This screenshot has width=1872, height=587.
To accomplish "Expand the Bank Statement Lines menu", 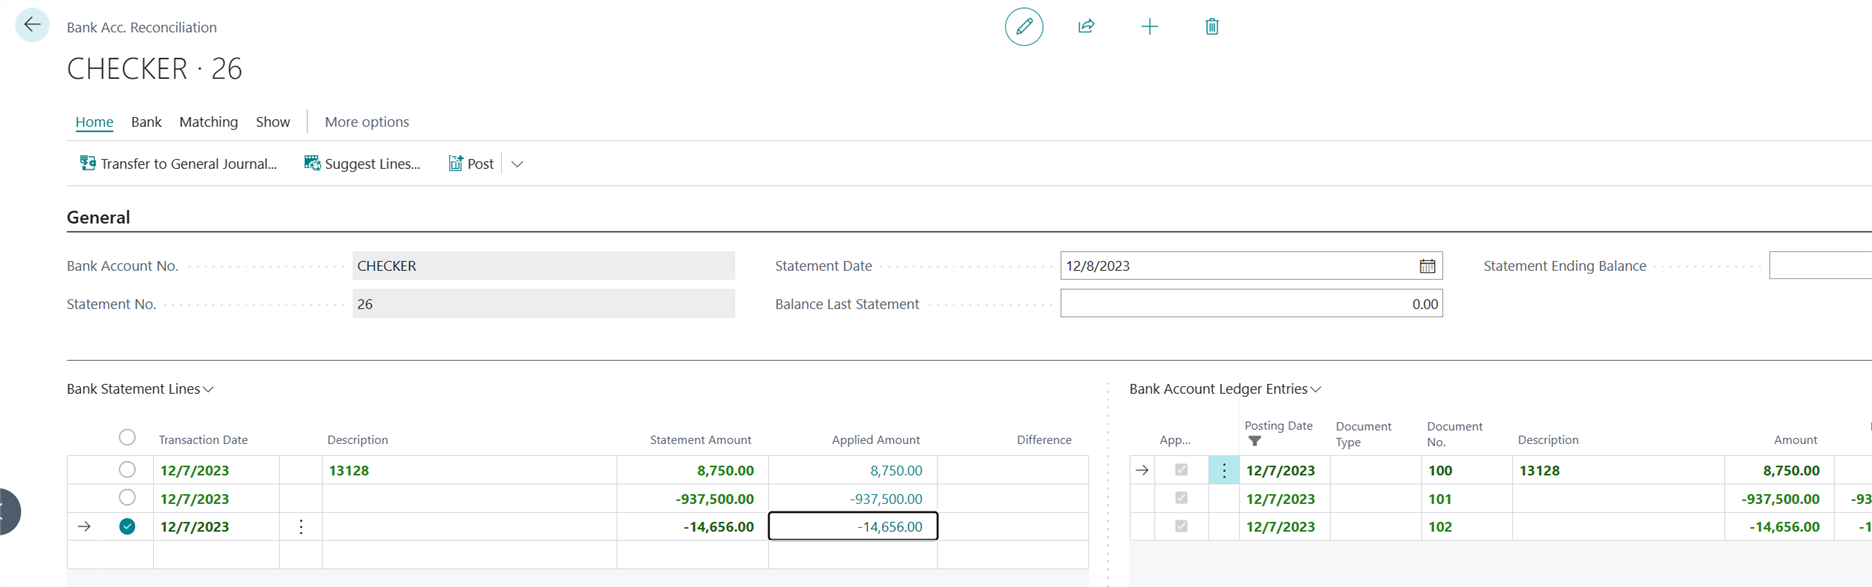I will [140, 389].
